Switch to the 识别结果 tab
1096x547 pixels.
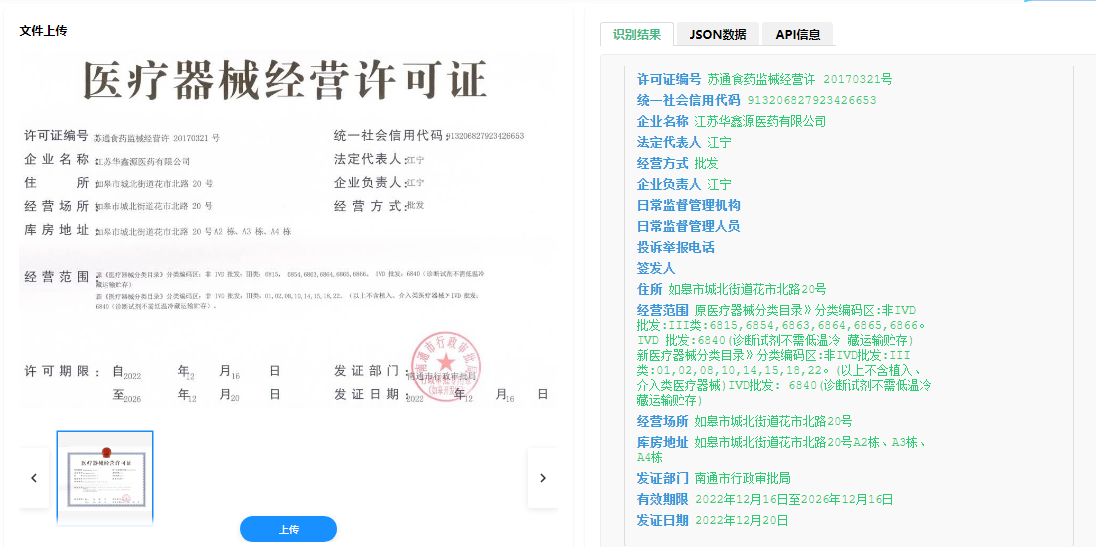tap(637, 34)
